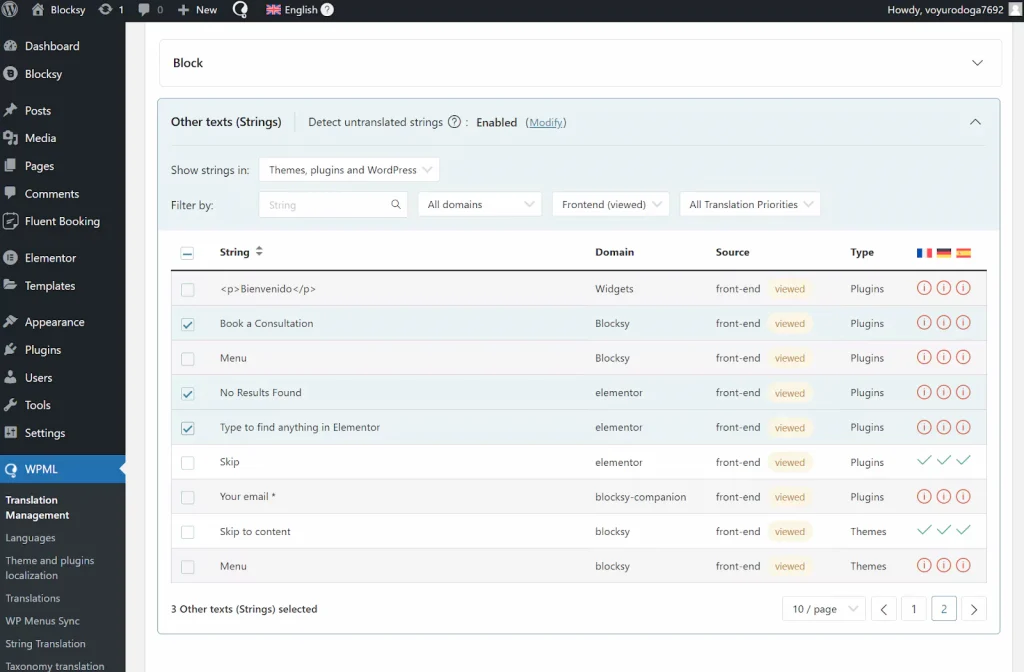
Task: Uncheck Type to find anything in Elementor checkbox
Action: pyautogui.click(x=187, y=428)
